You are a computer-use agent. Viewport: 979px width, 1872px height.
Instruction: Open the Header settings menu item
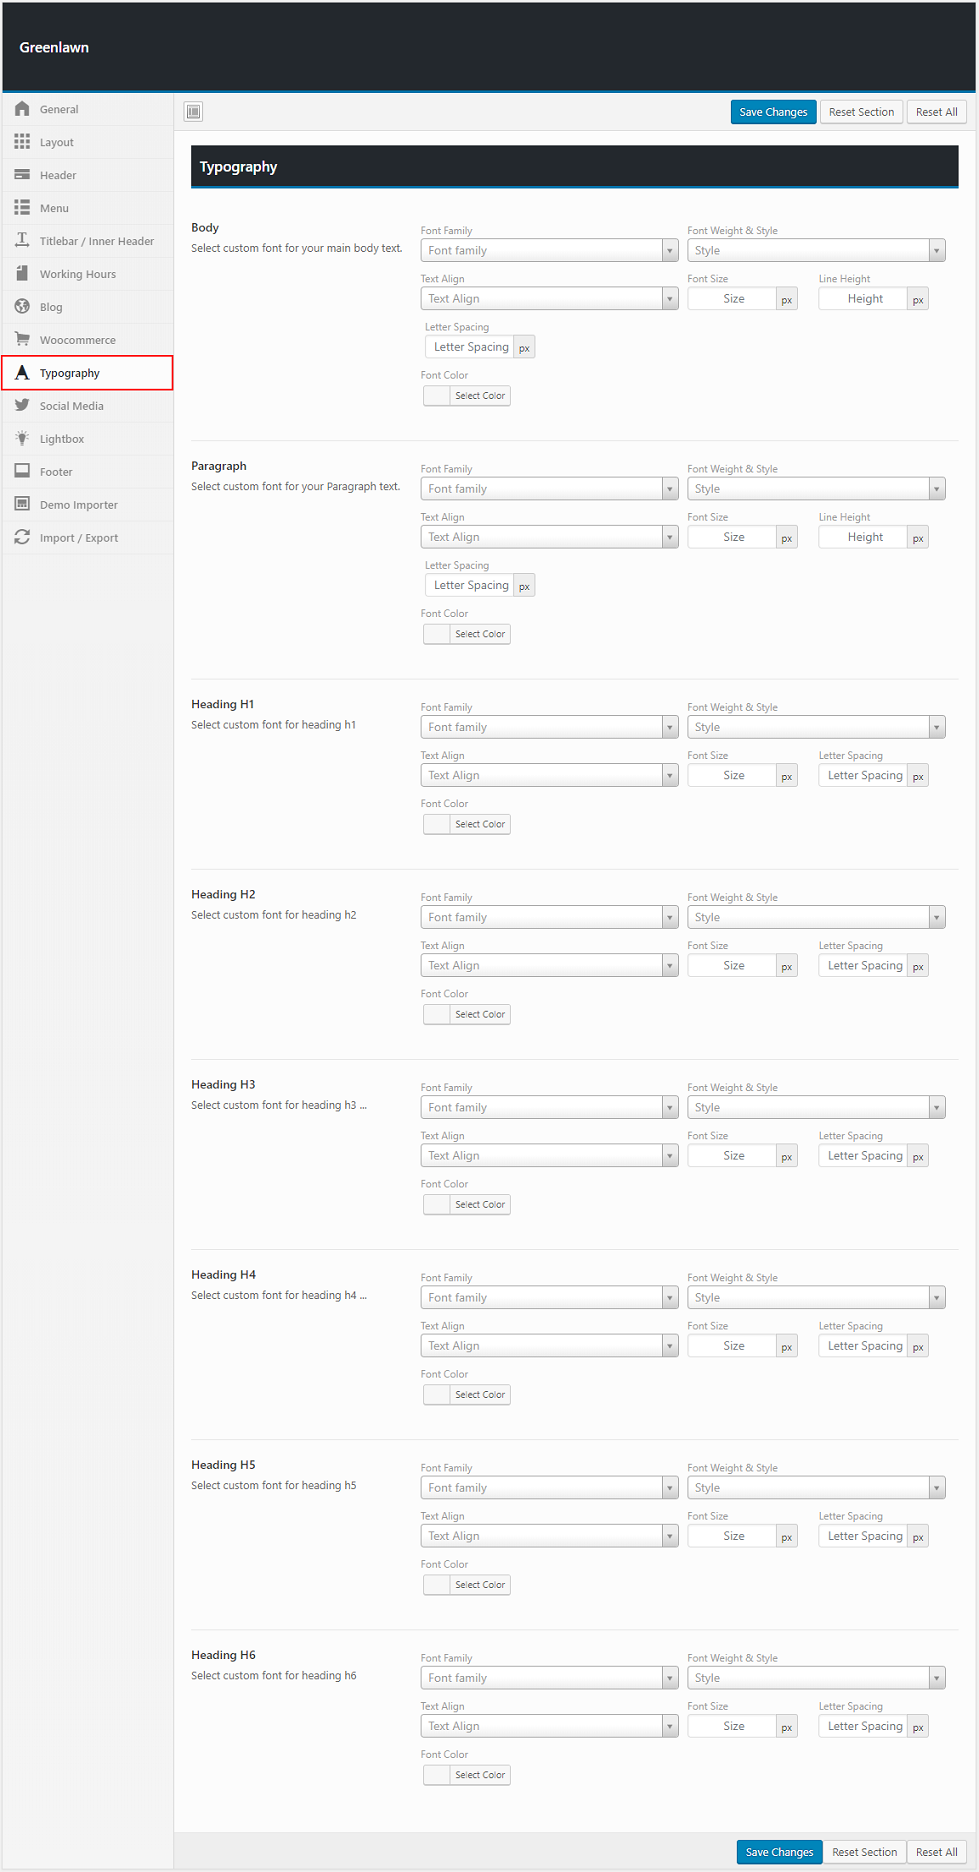tap(58, 175)
